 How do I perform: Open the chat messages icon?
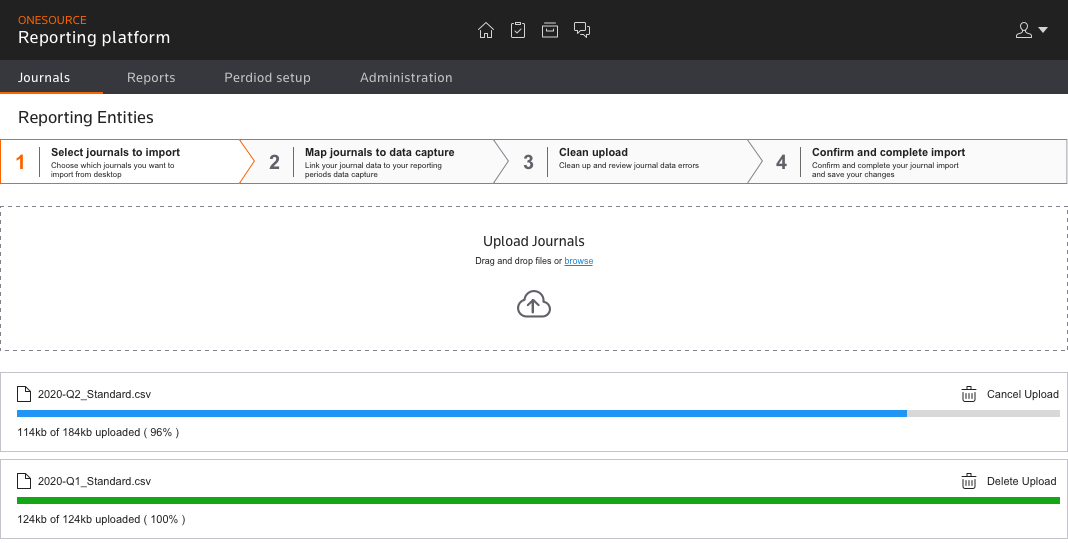click(582, 30)
